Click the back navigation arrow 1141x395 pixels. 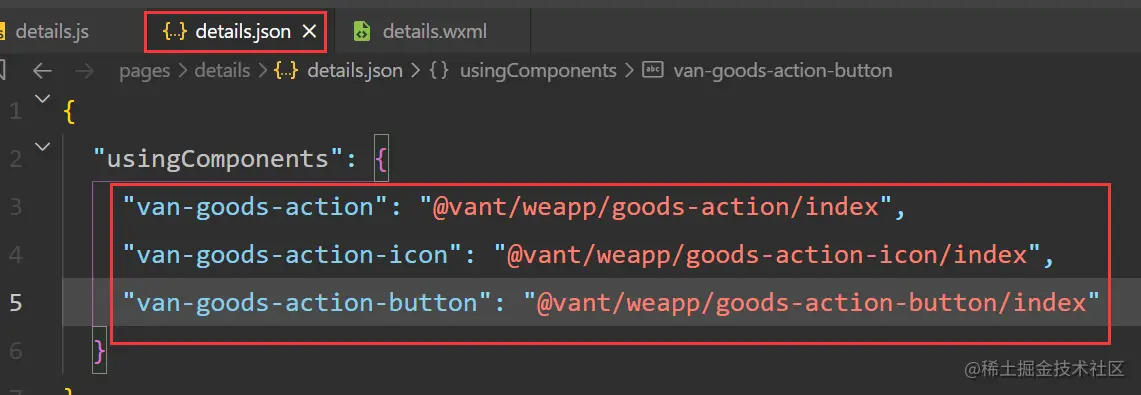point(42,71)
